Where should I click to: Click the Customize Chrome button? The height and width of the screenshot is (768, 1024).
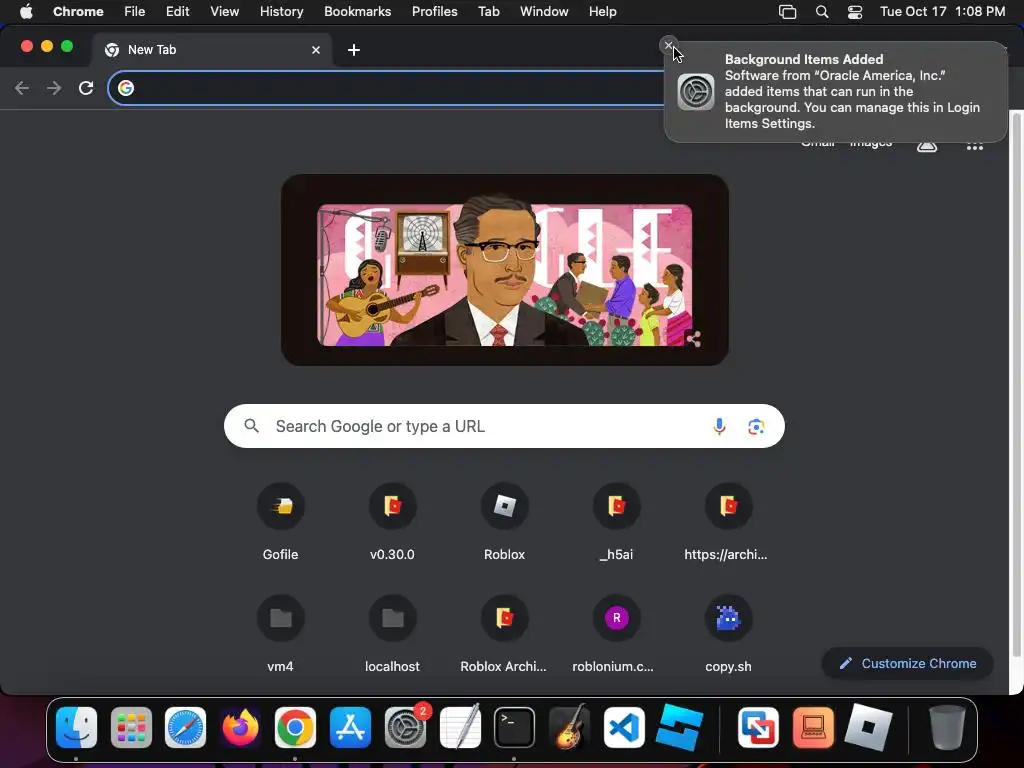[x=908, y=664]
